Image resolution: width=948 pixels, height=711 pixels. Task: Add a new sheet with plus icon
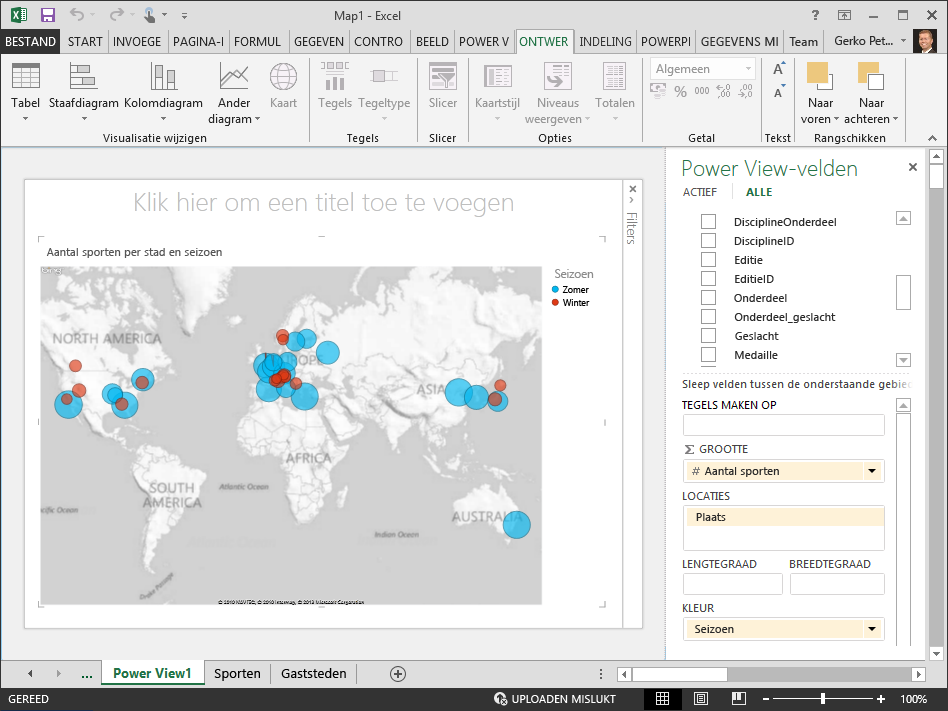[x=398, y=674]
